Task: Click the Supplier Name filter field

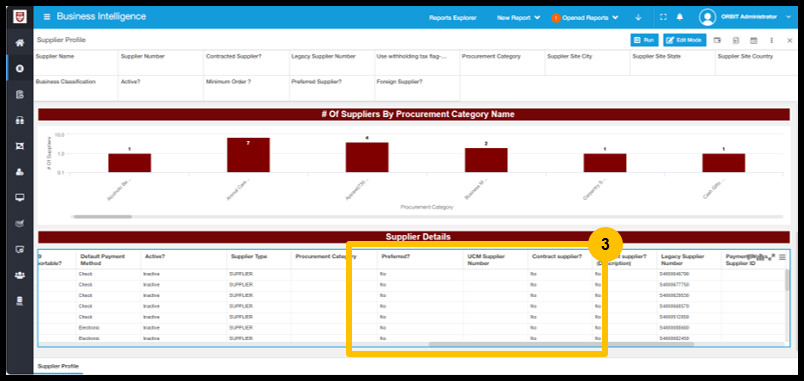Action: click(x=76, y=63)
